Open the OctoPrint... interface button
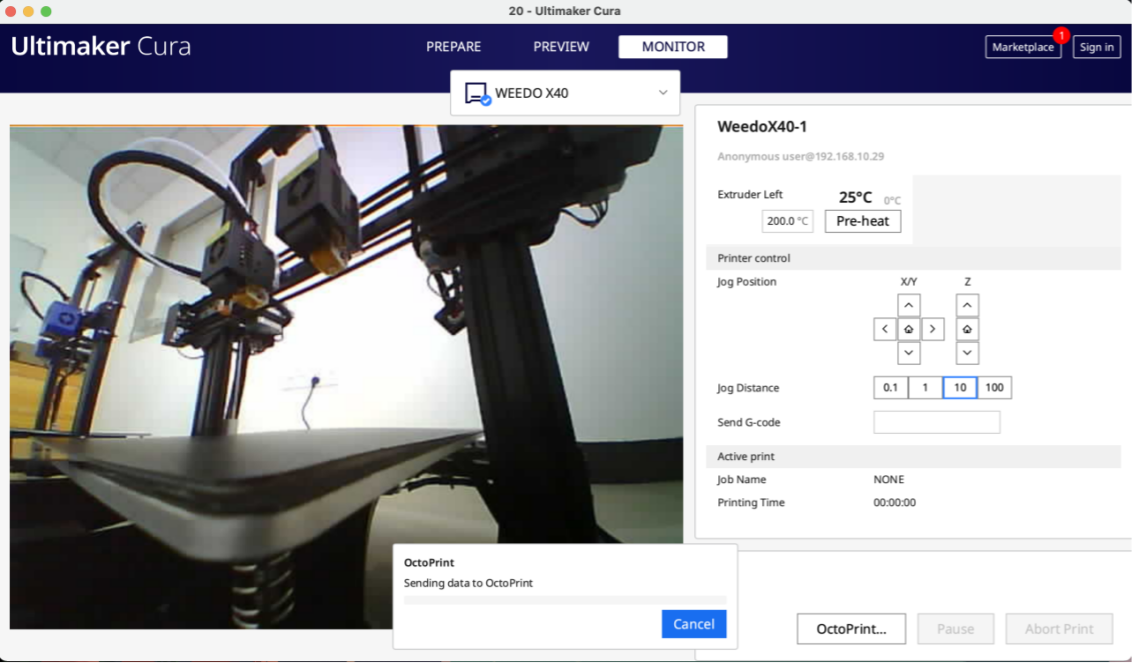This screenshot has width=1136, height=666. [x=850, y=629]
